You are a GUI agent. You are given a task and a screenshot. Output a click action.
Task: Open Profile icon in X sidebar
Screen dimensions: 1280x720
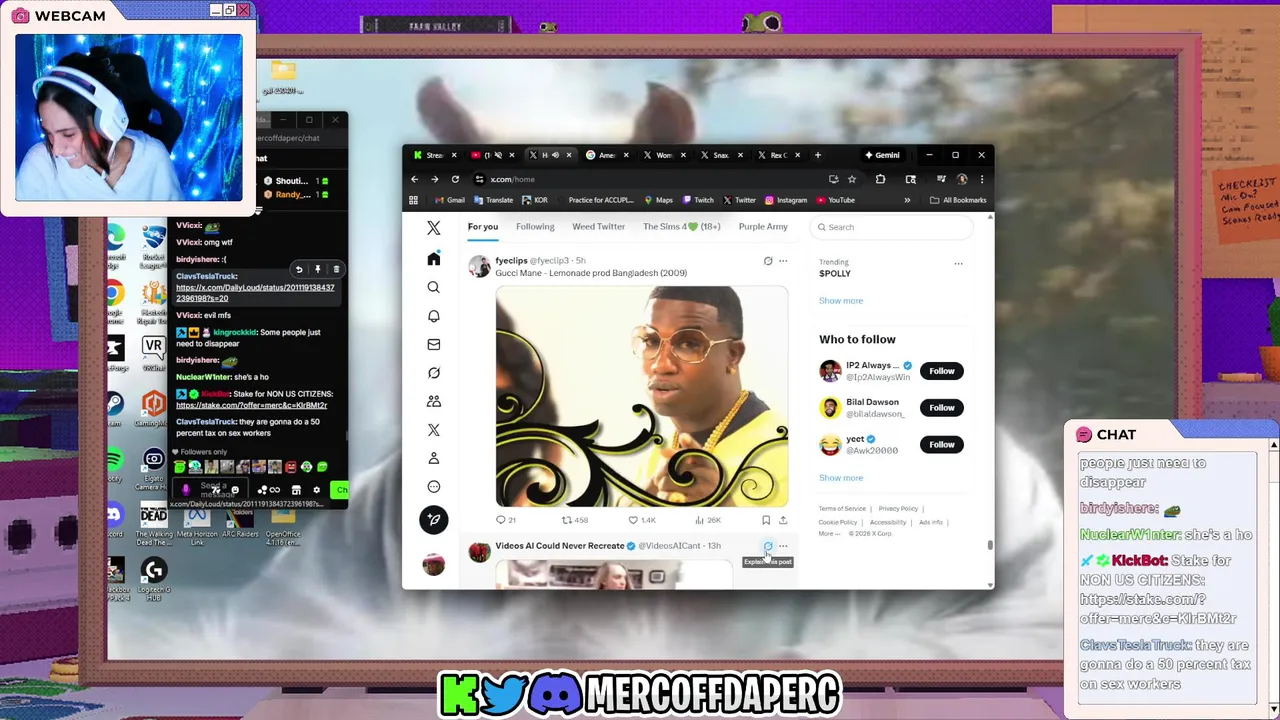pyautogui.click(x=434, y=458)
